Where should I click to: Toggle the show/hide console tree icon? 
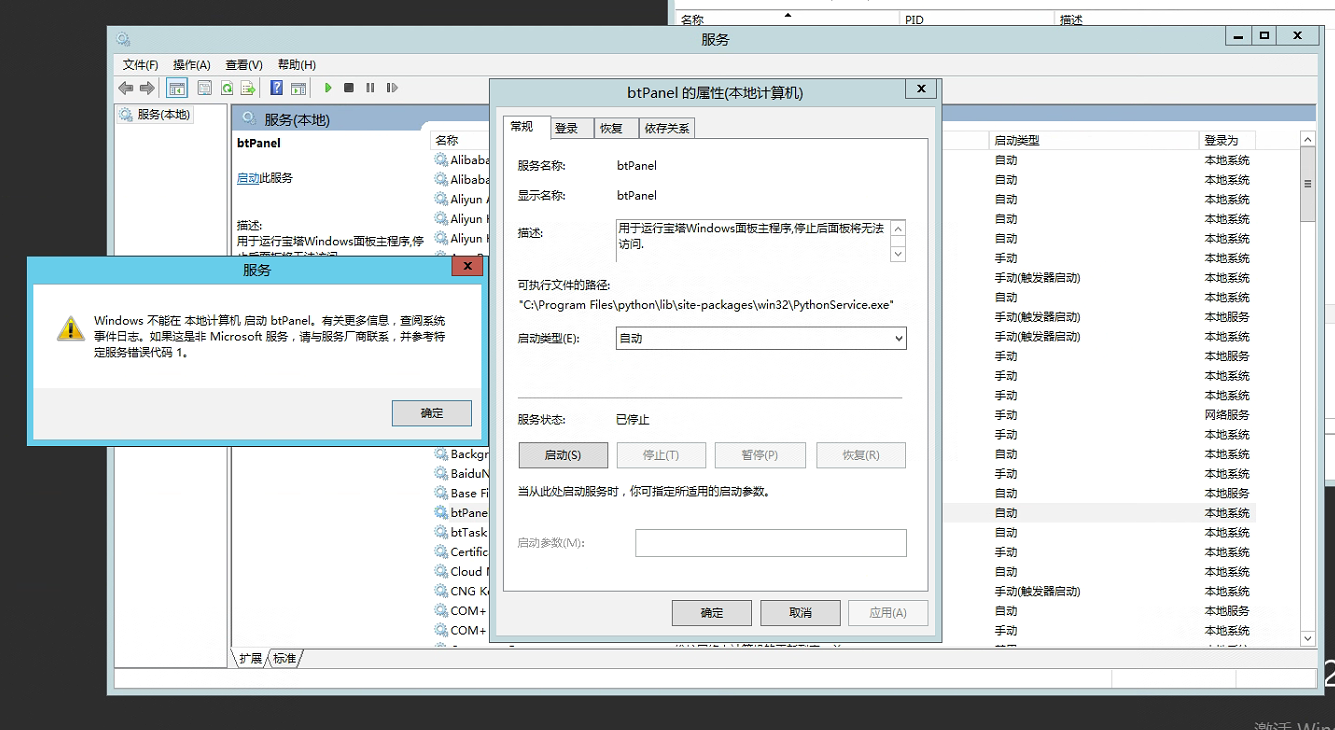point(177,88)
